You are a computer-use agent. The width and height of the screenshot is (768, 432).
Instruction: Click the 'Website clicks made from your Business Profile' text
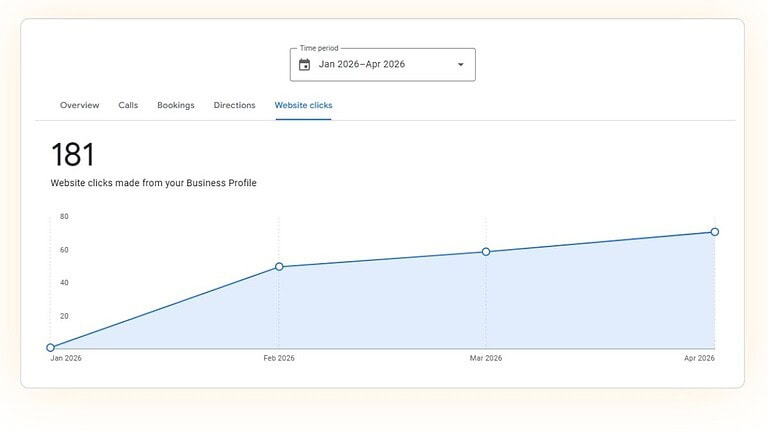(x=153, y=183)
